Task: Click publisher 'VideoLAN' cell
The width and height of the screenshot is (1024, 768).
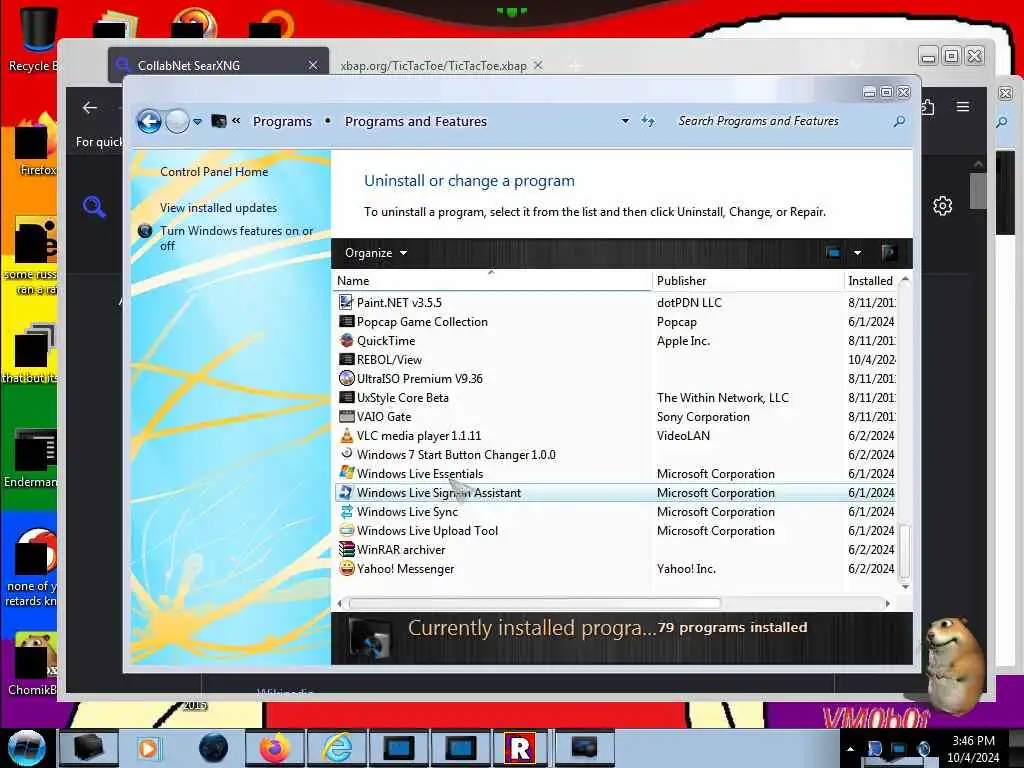Action: pyautogui.click(x=683, y=436)
